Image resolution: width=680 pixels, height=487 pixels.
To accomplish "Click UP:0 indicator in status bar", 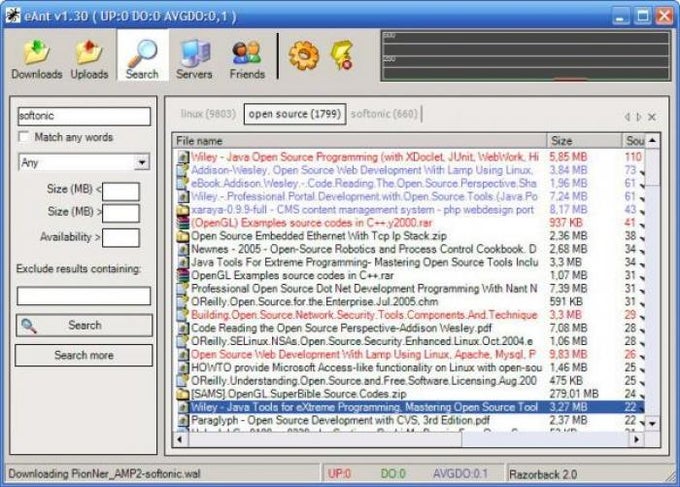I will (x=339, y=474).
